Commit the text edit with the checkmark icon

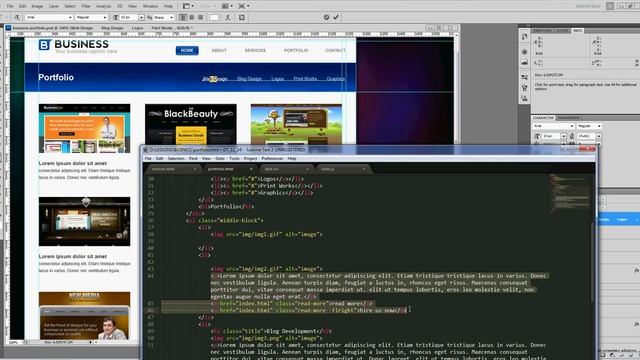click(336, 17)
